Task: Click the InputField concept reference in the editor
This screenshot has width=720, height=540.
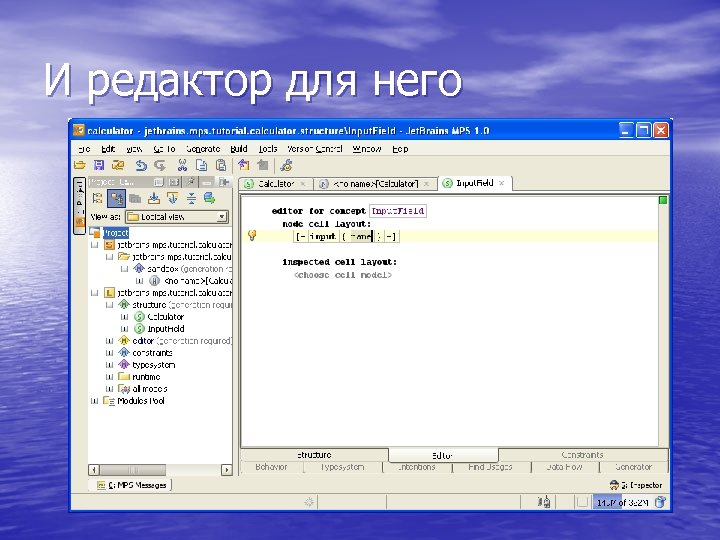Action: [x=398, y=211]
